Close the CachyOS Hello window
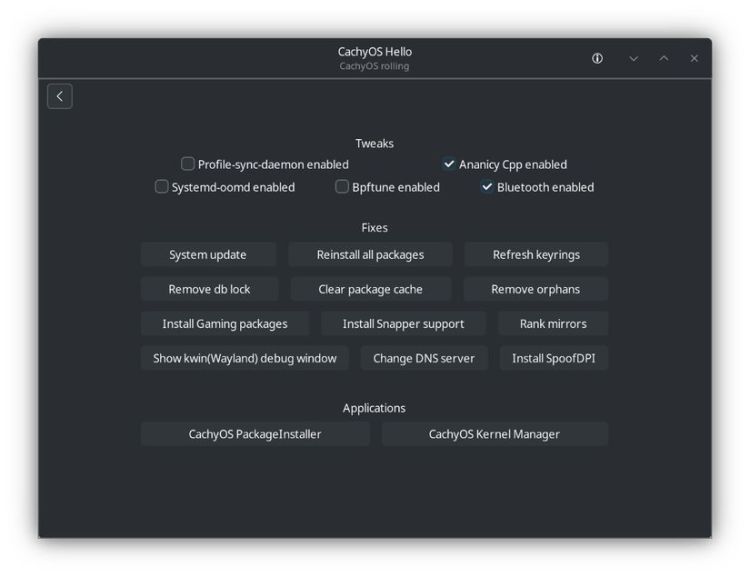 pos(694,59)
